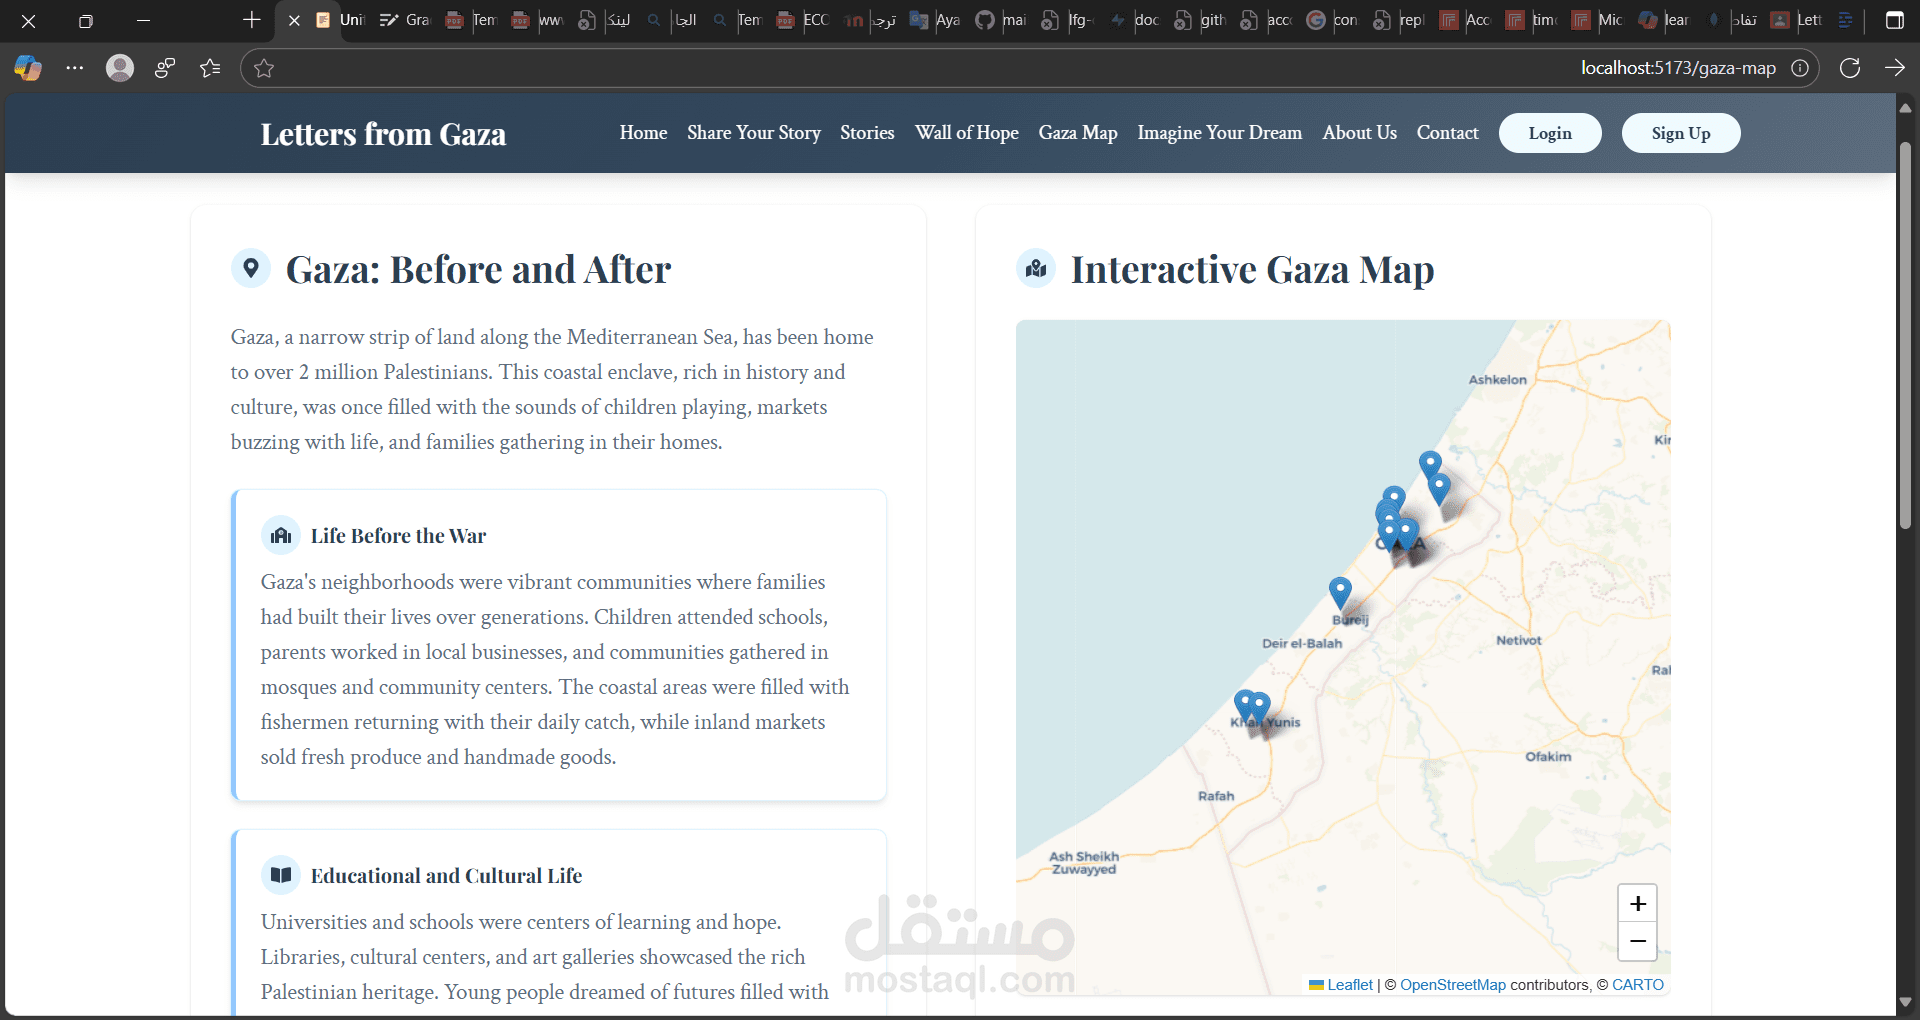Click the book icon beside 'Educational and Cultural Life'
1920x1020 pixels.
point(281,875)
